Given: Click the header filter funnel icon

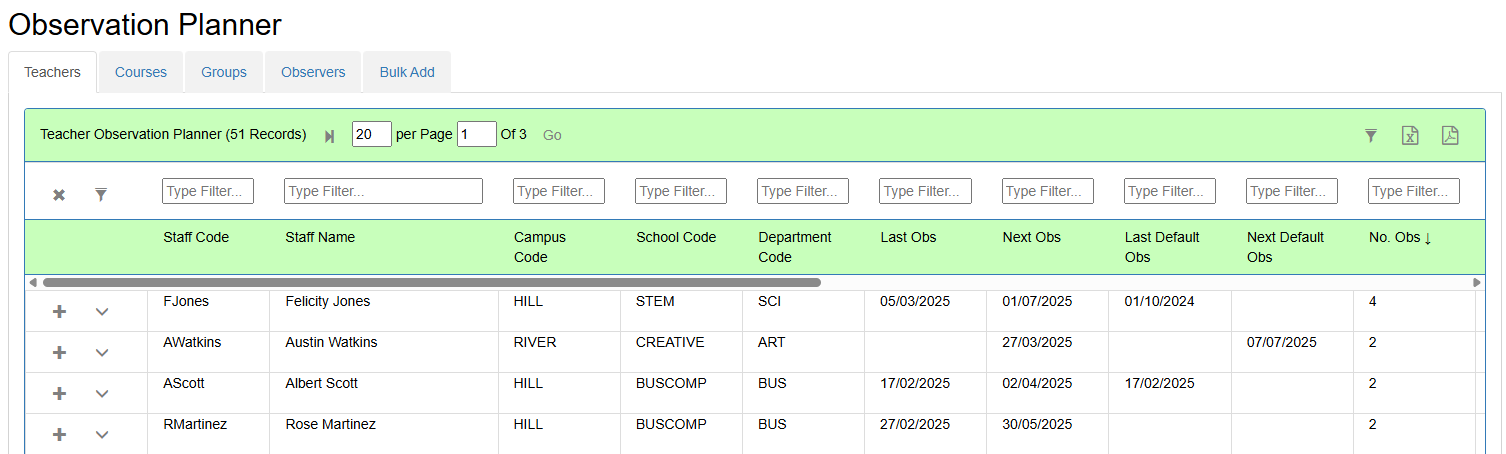Looking at the screenshot, I should [x=1371, y=136].
